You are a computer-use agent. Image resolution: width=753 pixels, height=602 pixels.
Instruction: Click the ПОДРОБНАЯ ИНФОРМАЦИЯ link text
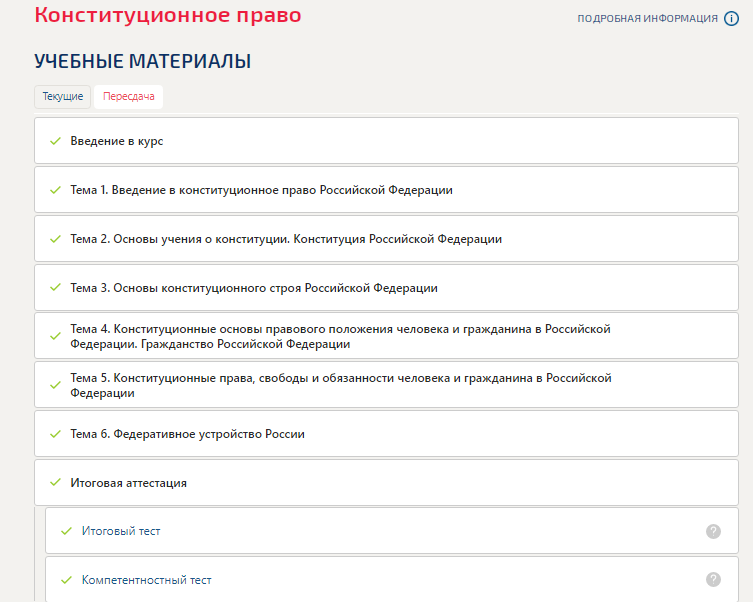[x=647, y=19]
